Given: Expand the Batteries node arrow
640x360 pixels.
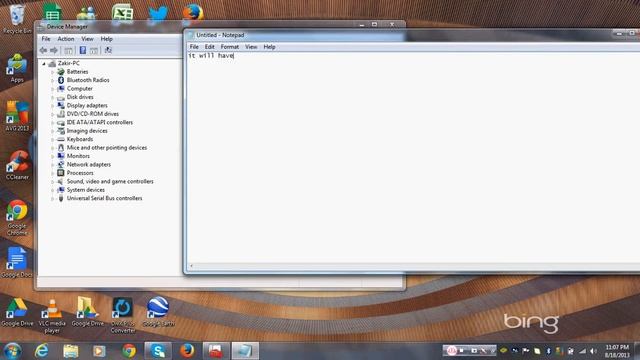Looking at the screenshot, I should pyautogui.click(x=53, y=72).
